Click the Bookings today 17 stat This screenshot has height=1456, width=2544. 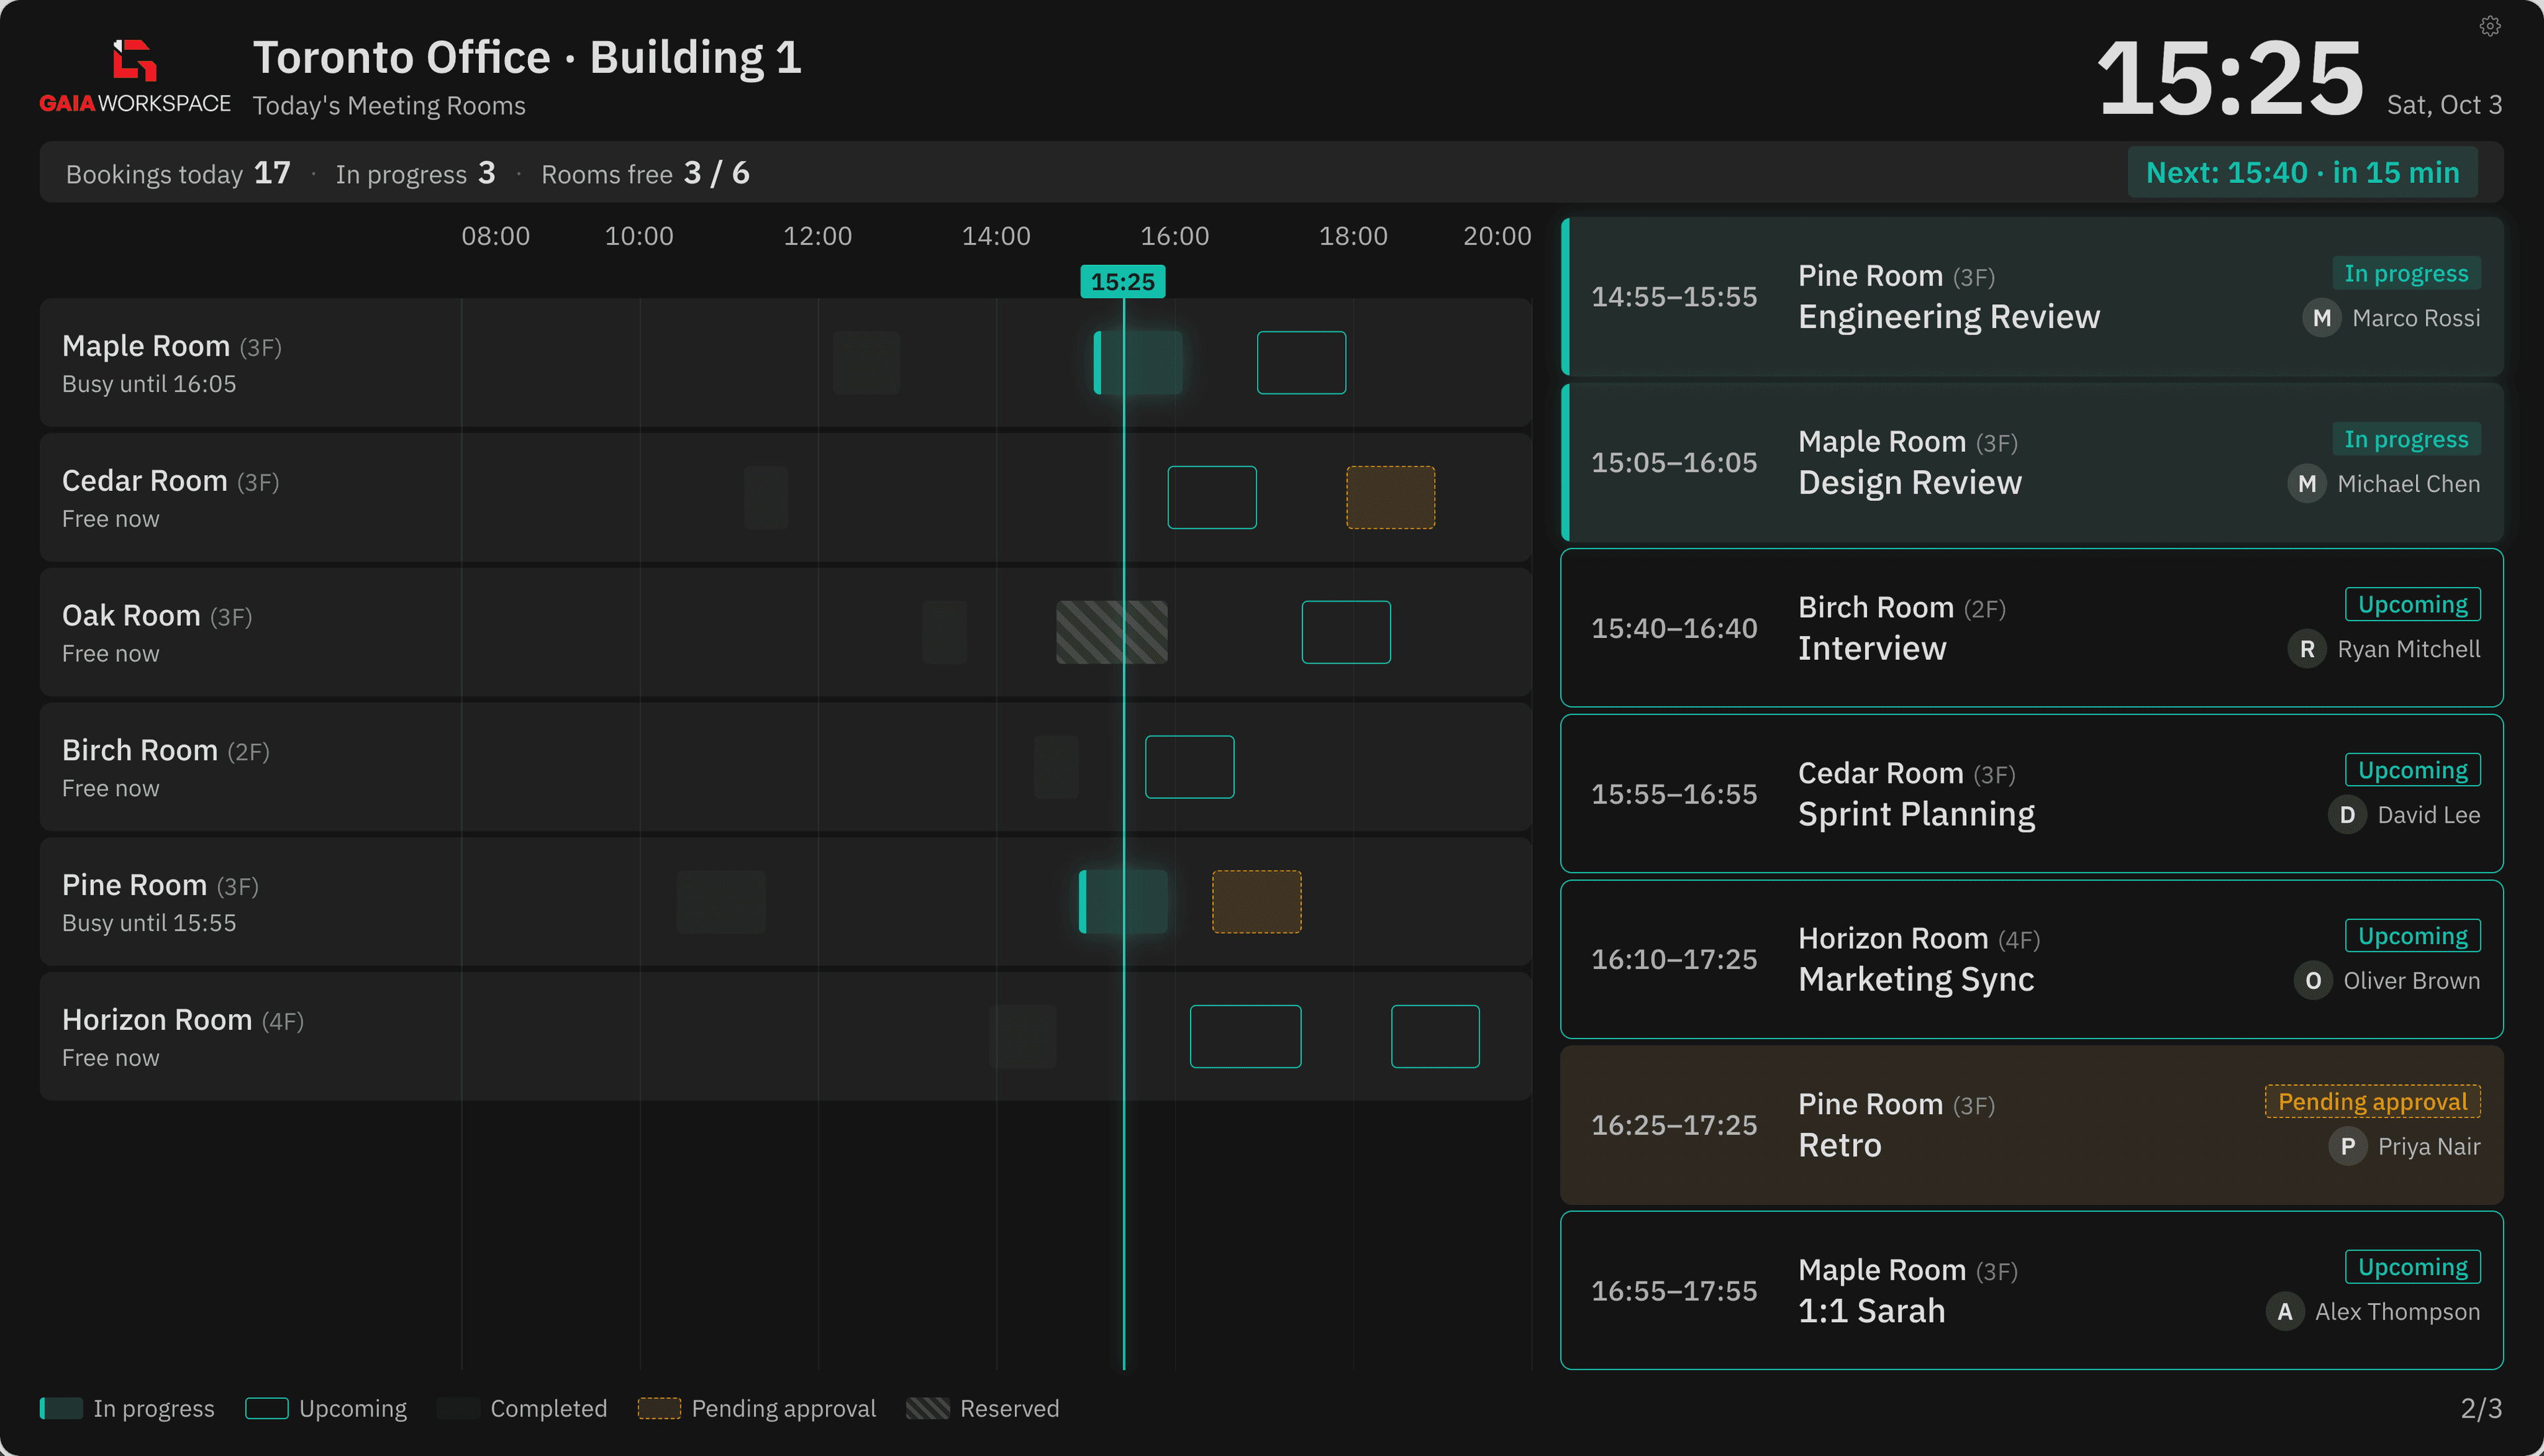tap(178, 173)
